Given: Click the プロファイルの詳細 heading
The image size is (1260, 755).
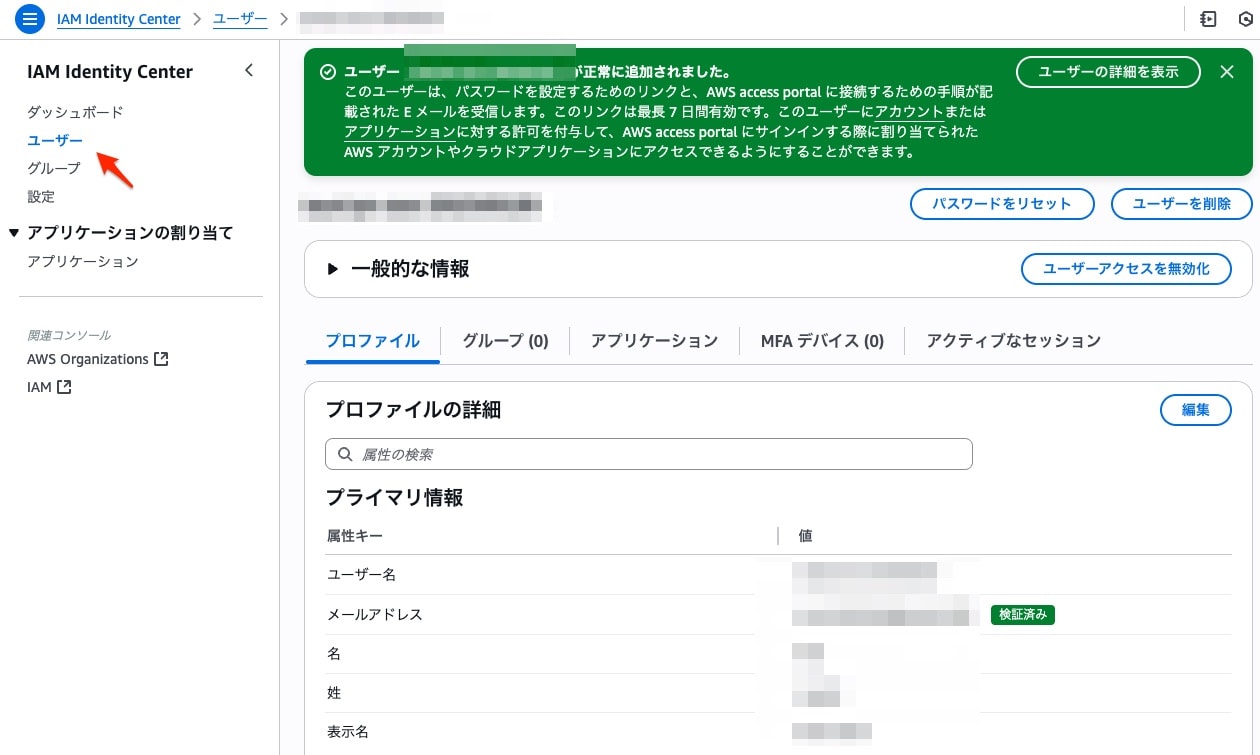Looking at the screenshot, I should [413, 409].
